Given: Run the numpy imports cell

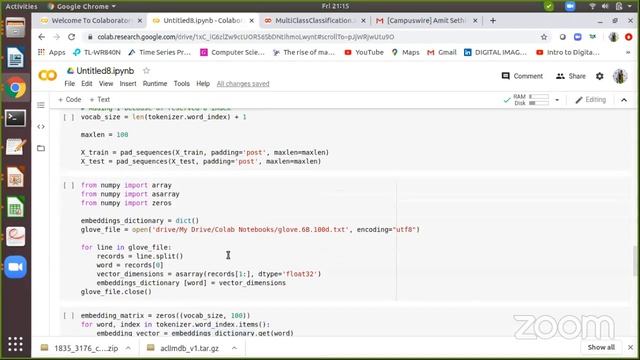Looking at the screenshot, I should [x=69, y=185].
